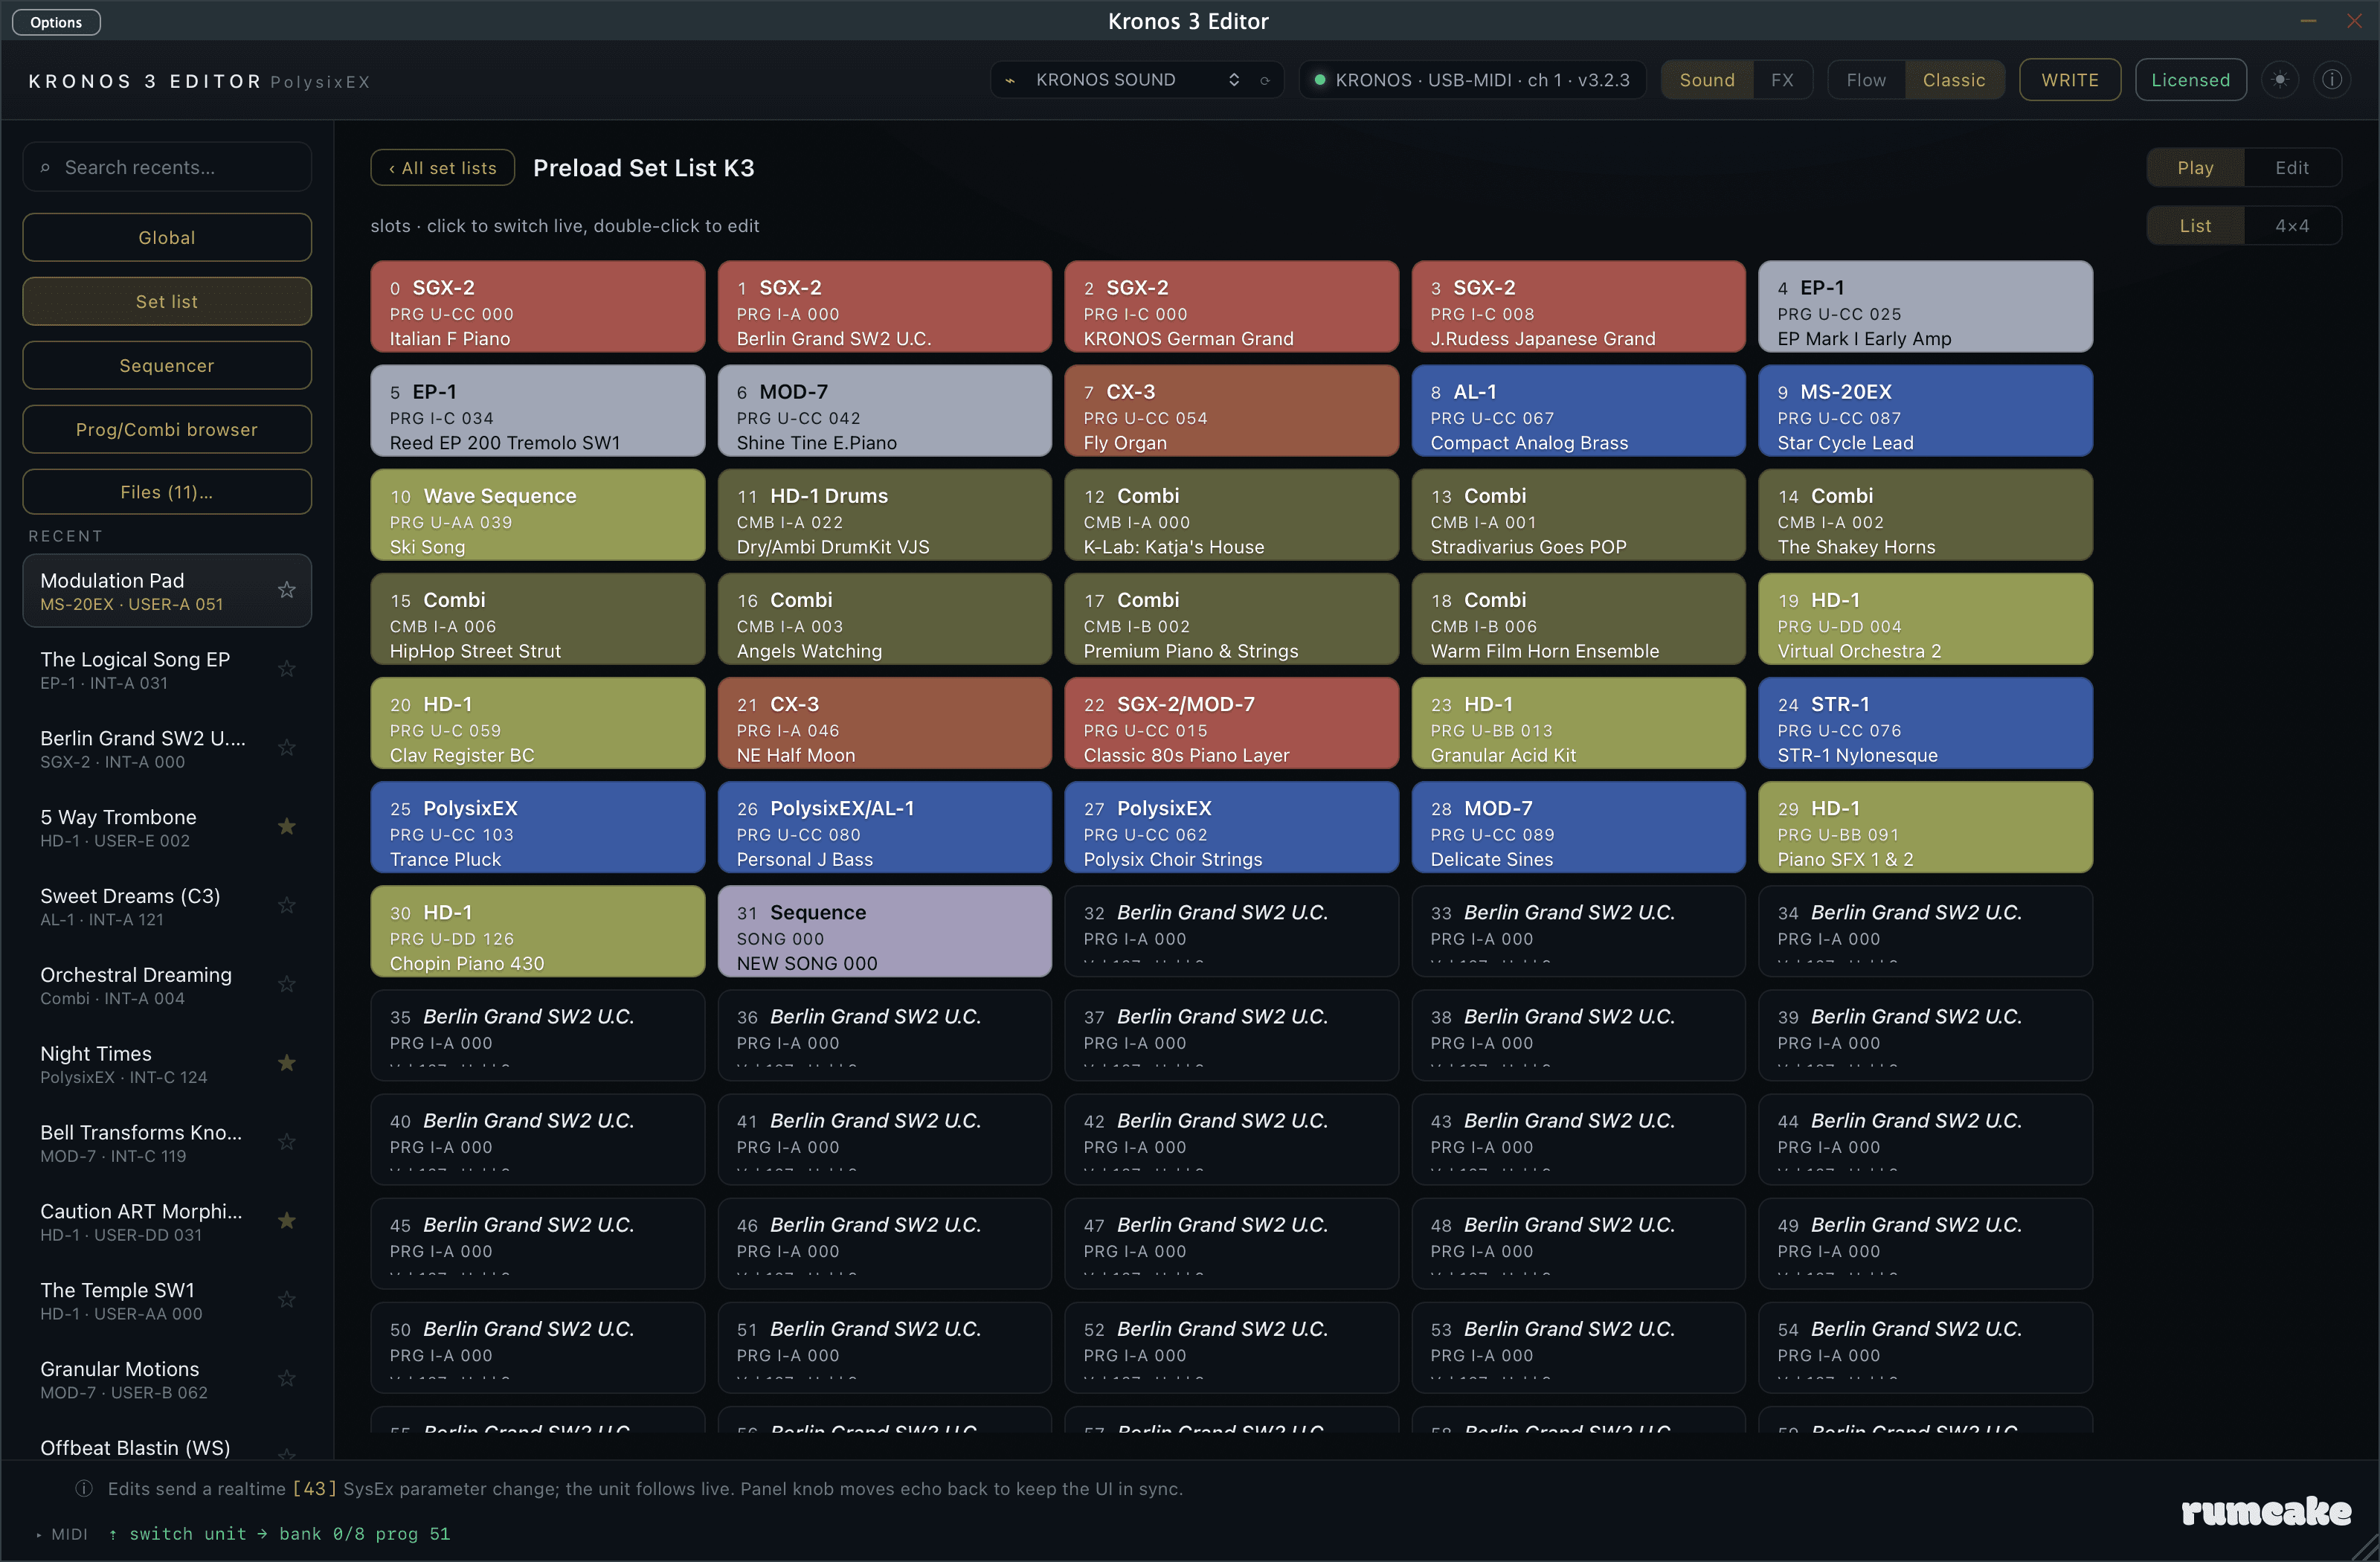Viewport: 2380px width, 1562px height.
Task: Open Night Times from recents
Action: [x=167, y=1064]
